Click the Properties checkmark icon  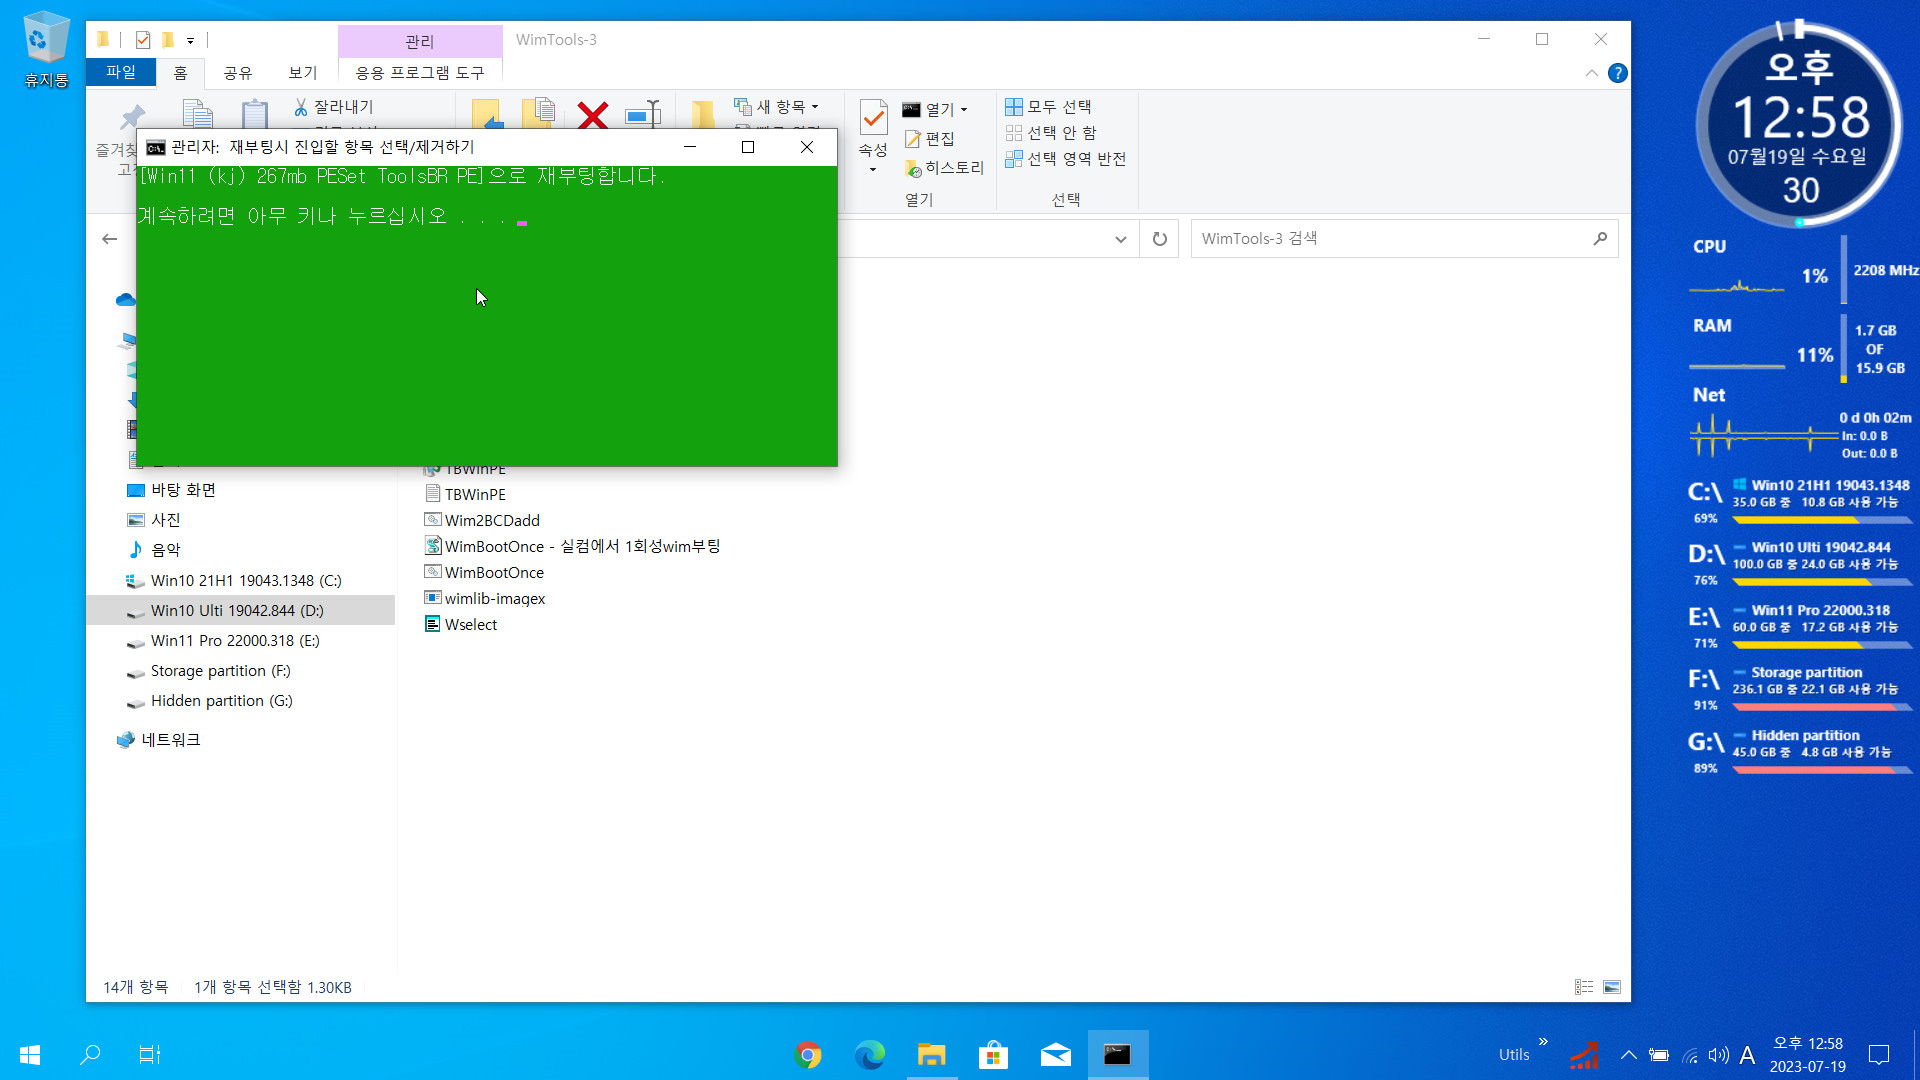tap(873, 118)
